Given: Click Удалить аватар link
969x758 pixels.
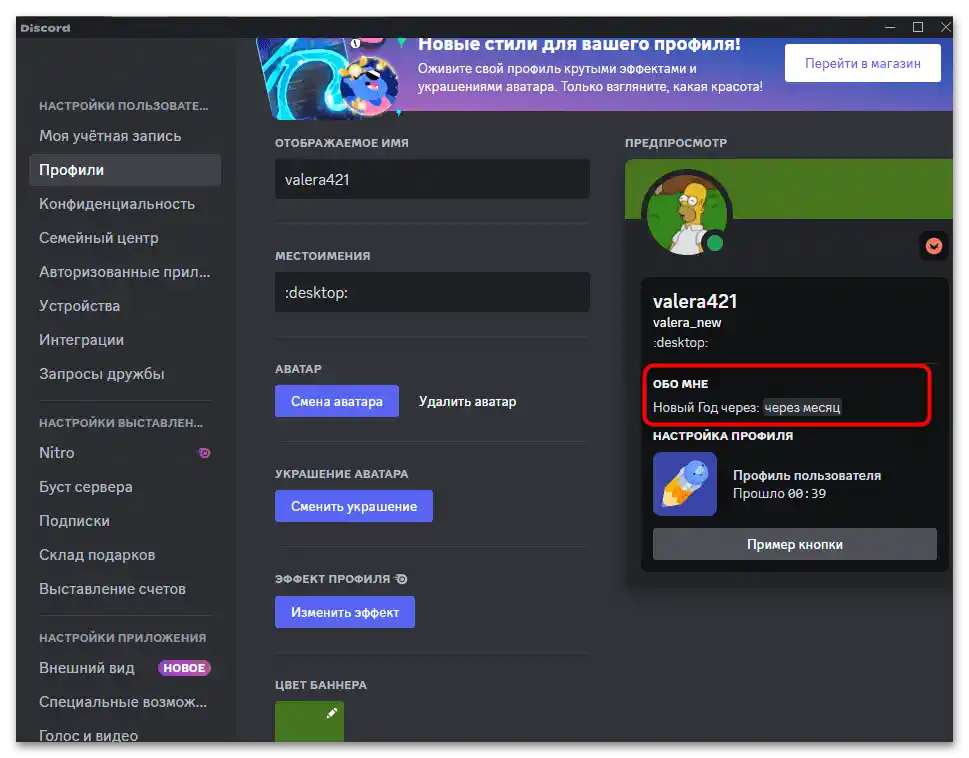Looking at the screenshot, I should click(x=467, y=402).
